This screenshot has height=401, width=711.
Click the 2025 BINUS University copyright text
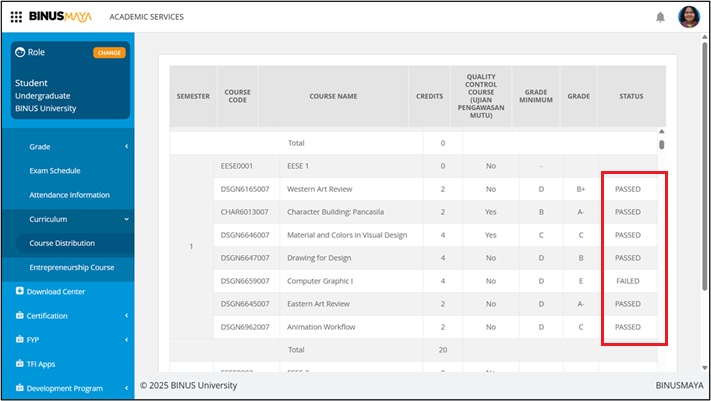(x=189, y=385)
